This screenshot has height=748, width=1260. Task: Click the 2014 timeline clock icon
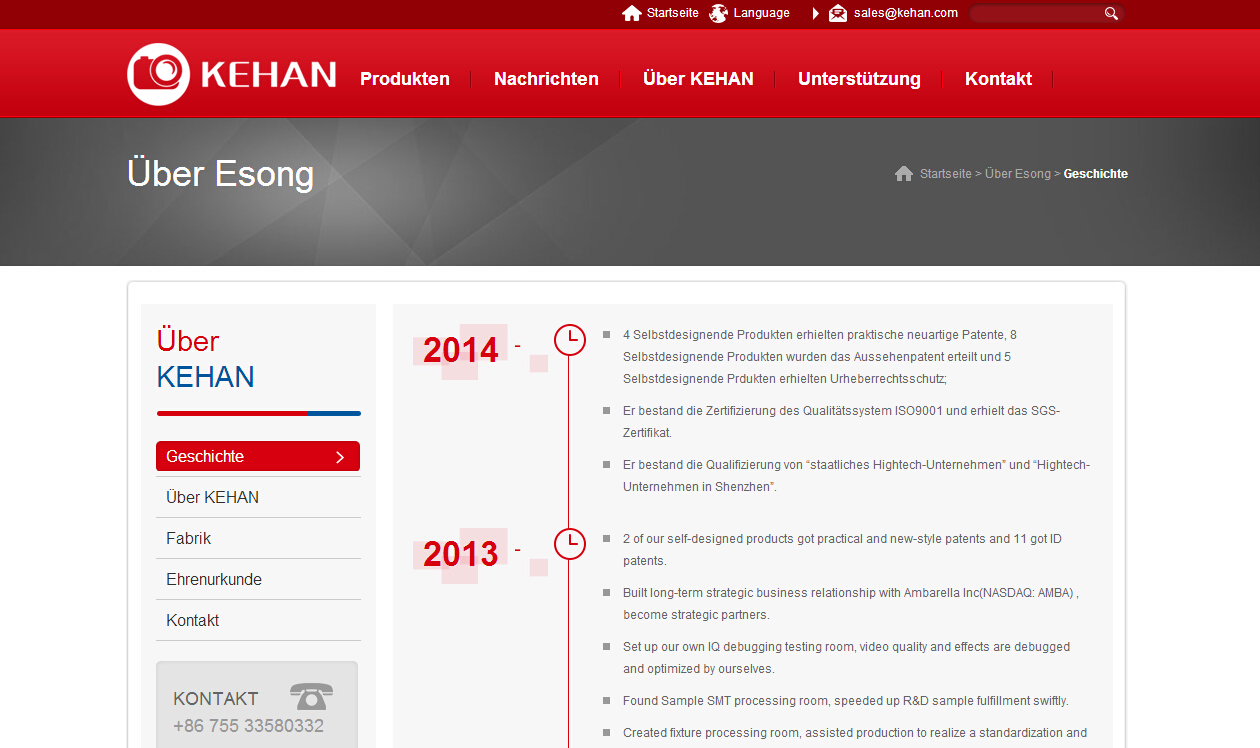(x=570, y=340)
